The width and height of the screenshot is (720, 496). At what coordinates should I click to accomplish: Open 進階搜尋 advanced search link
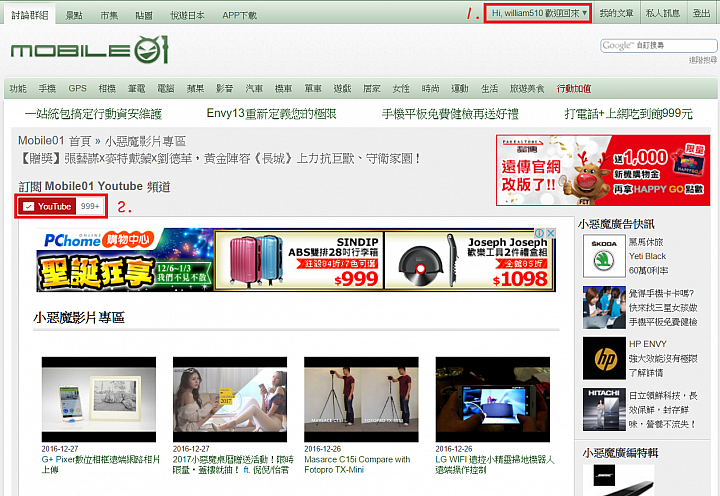(x=703, y=60)
